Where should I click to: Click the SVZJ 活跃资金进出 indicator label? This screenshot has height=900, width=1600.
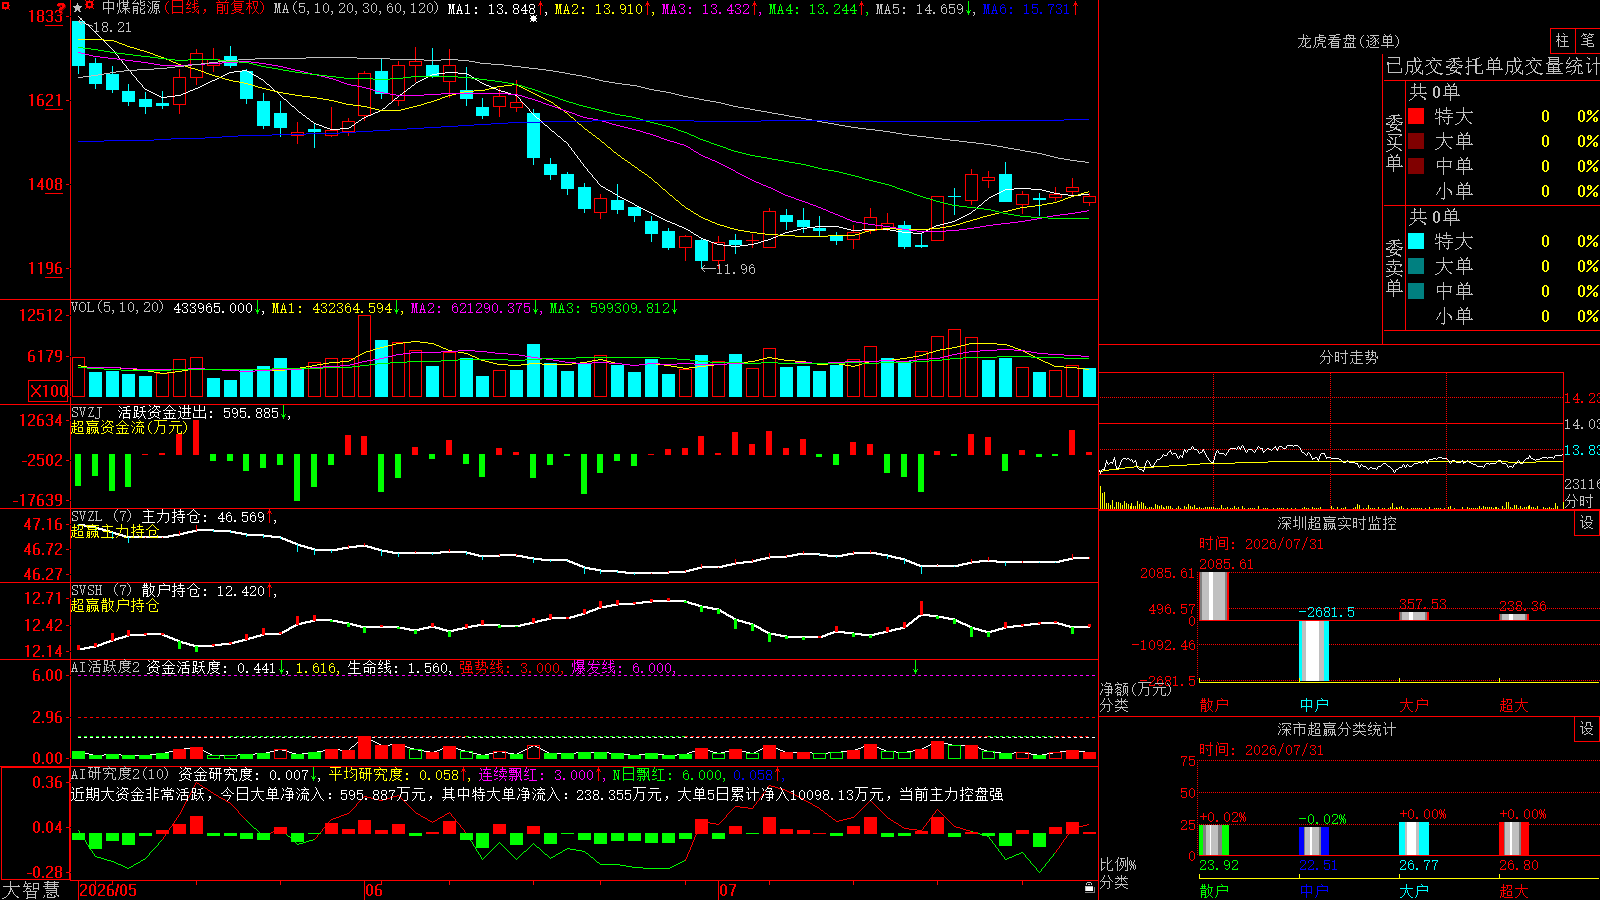[x=145, y=412]
